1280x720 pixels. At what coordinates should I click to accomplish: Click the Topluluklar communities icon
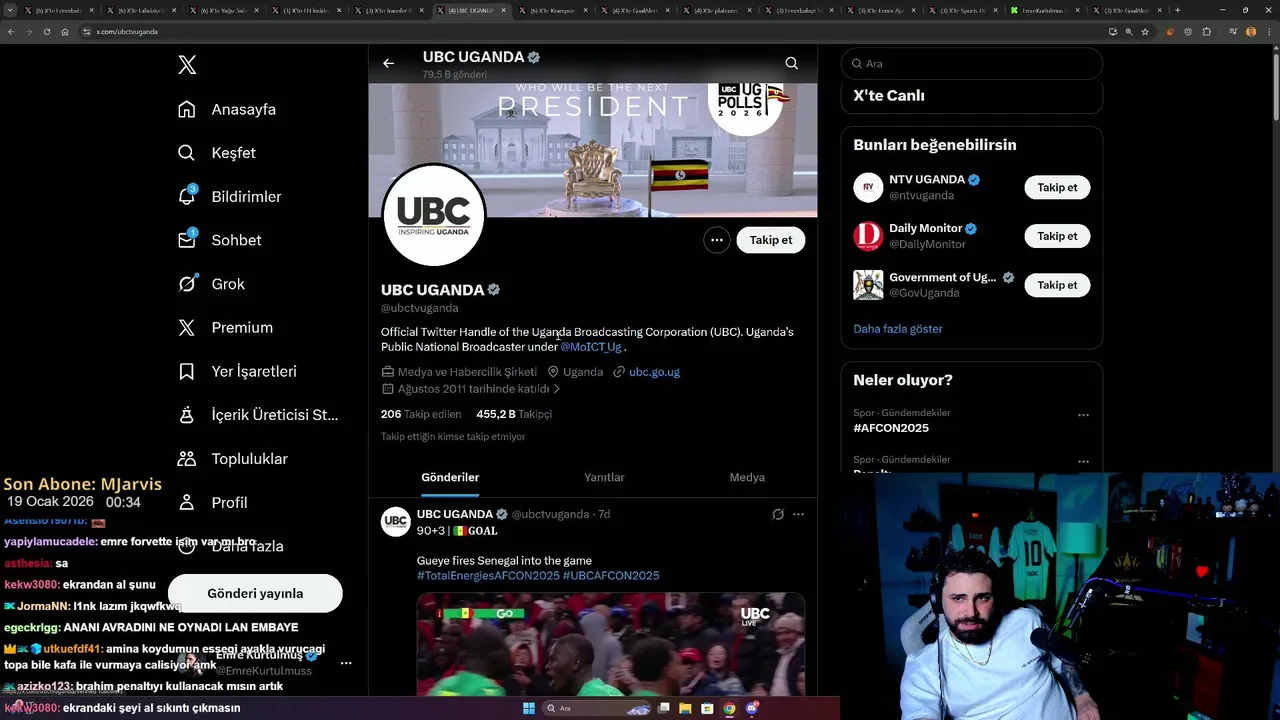[x=187, y=459]
